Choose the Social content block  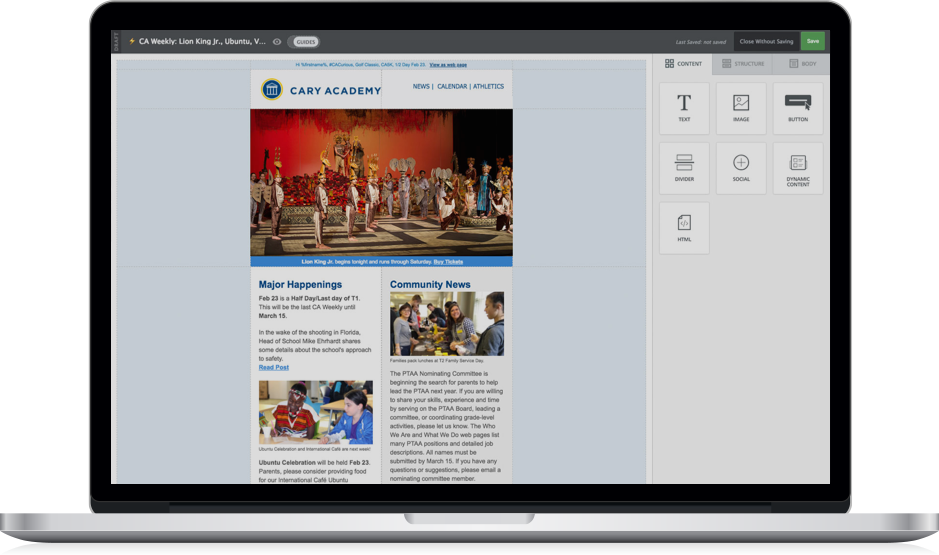point(741,167)
